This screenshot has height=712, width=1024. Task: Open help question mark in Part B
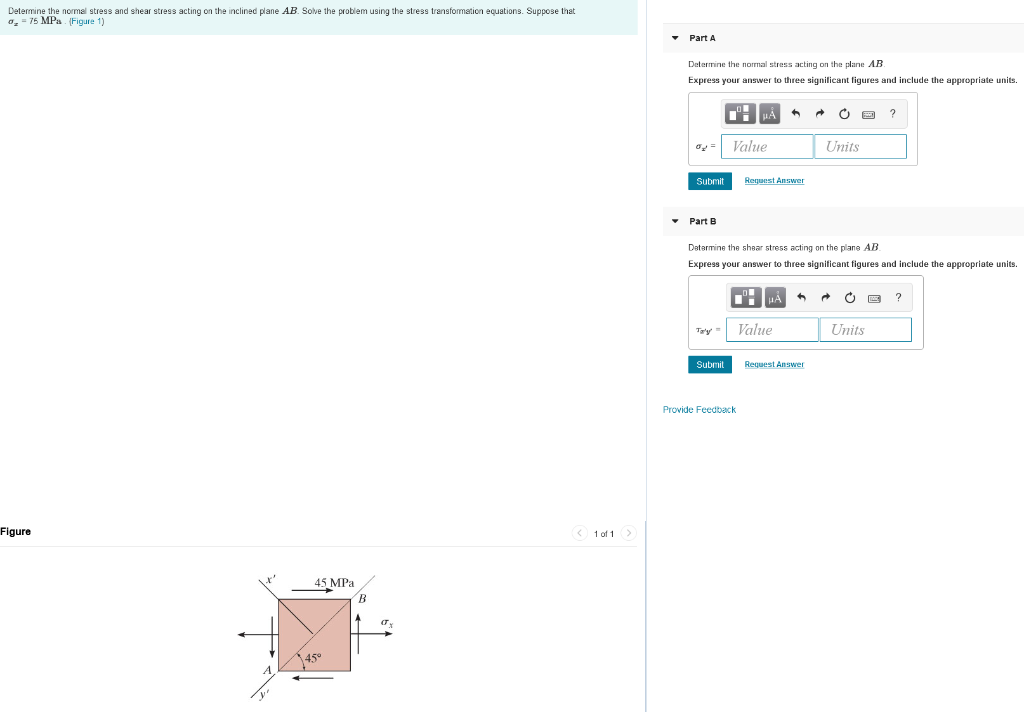tap(899, 298)
